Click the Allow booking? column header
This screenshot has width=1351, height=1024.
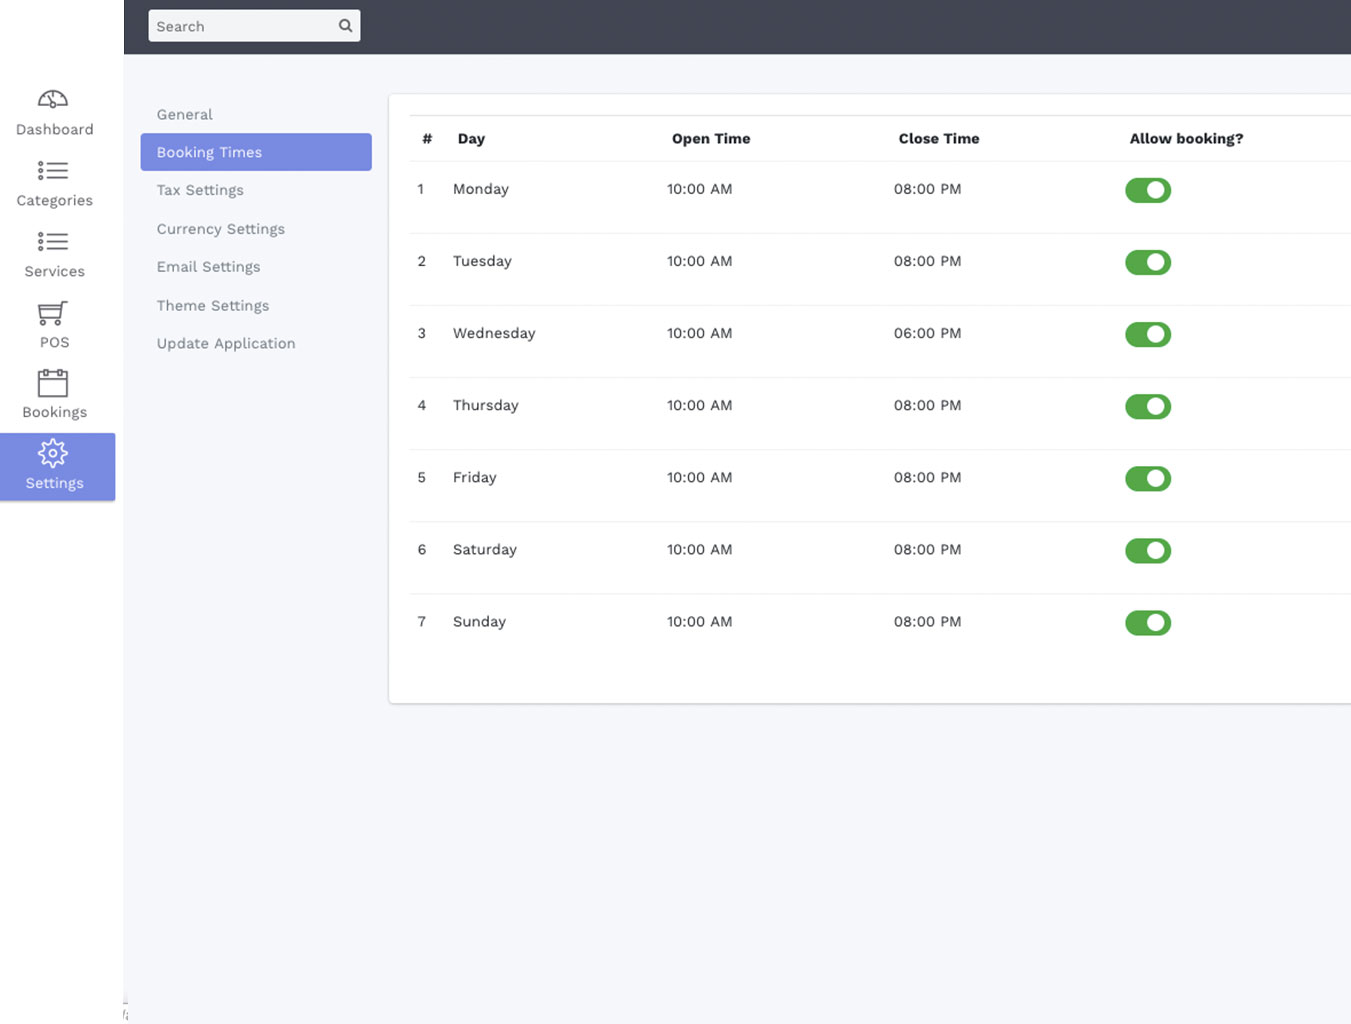1186,139
